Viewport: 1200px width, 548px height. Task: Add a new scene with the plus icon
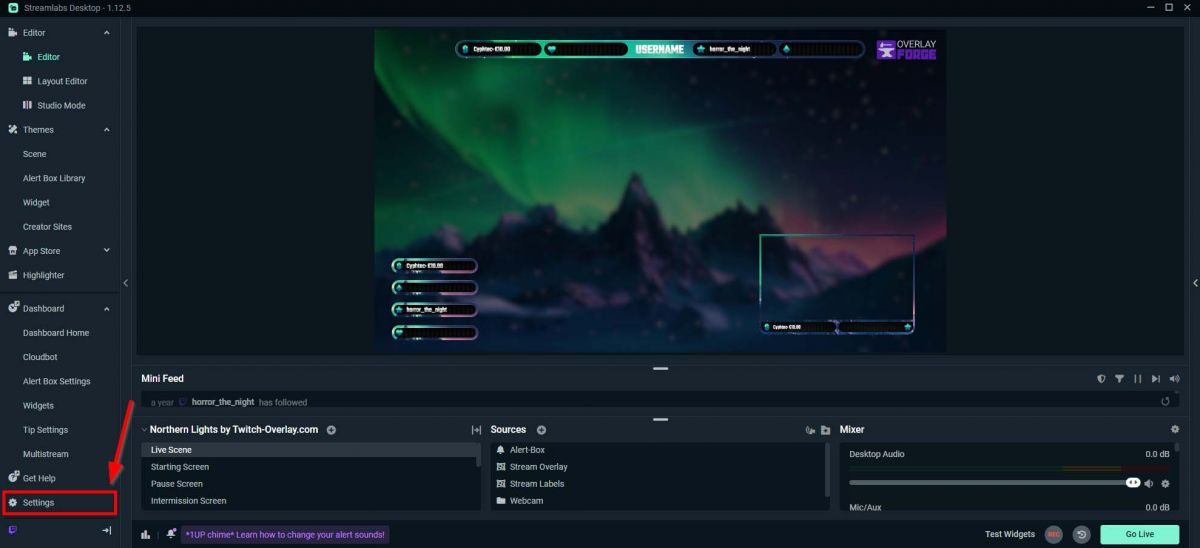[x=331, y=430]
